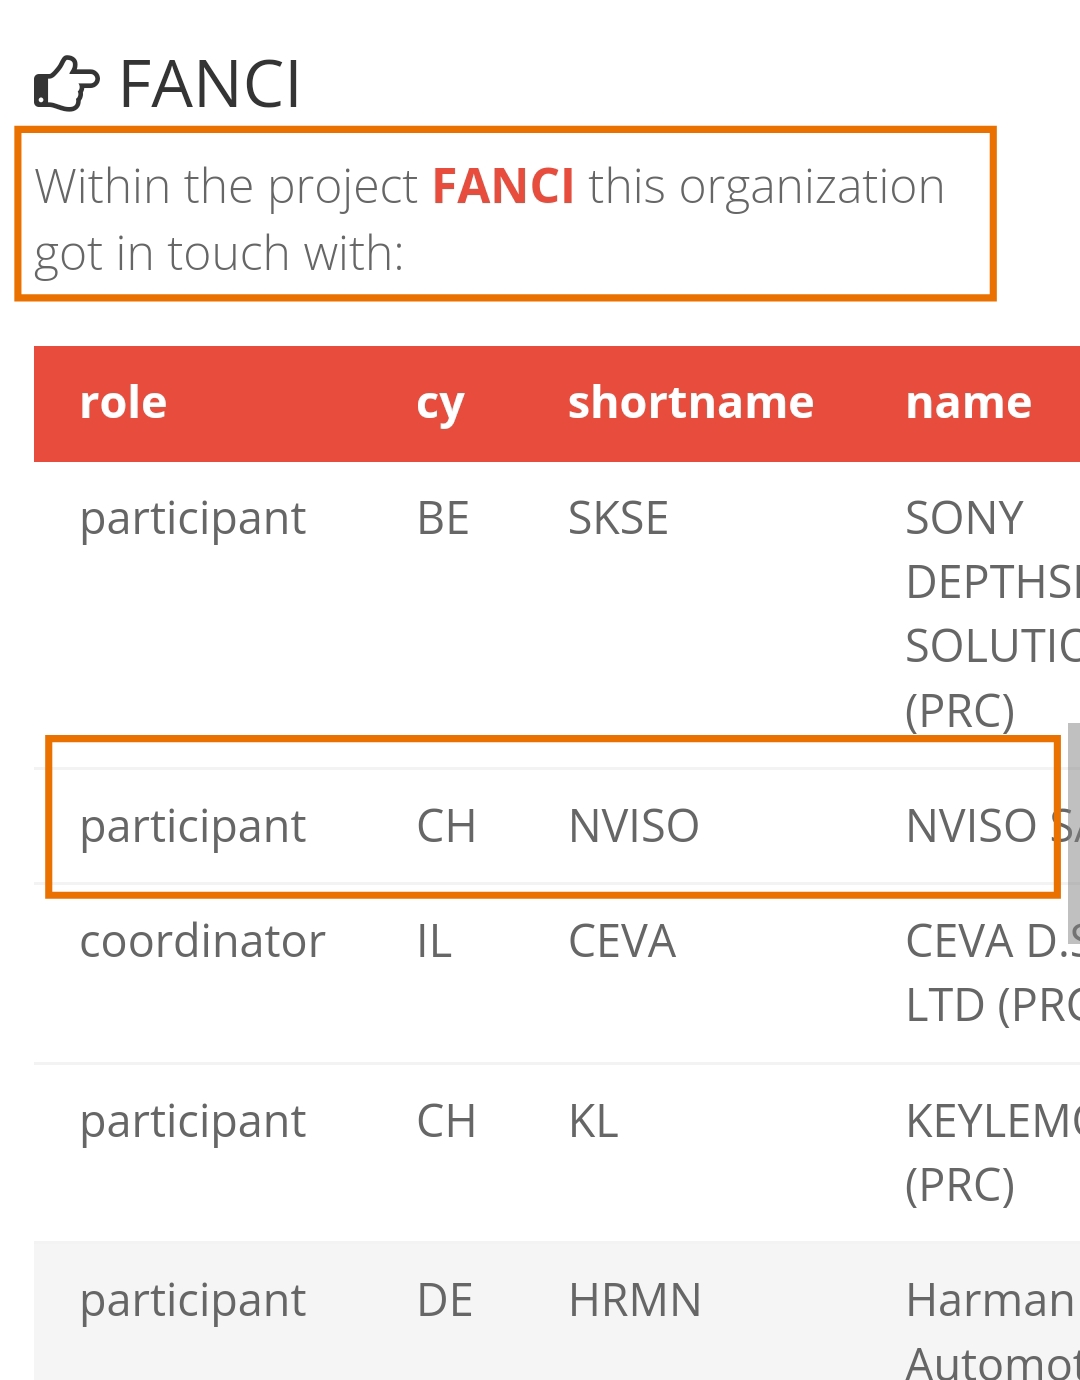Image resolution: width=1080 pixels, height=1380 pixels.
Task: Click the NVISO SA organization name
Action: click(992, 827)
